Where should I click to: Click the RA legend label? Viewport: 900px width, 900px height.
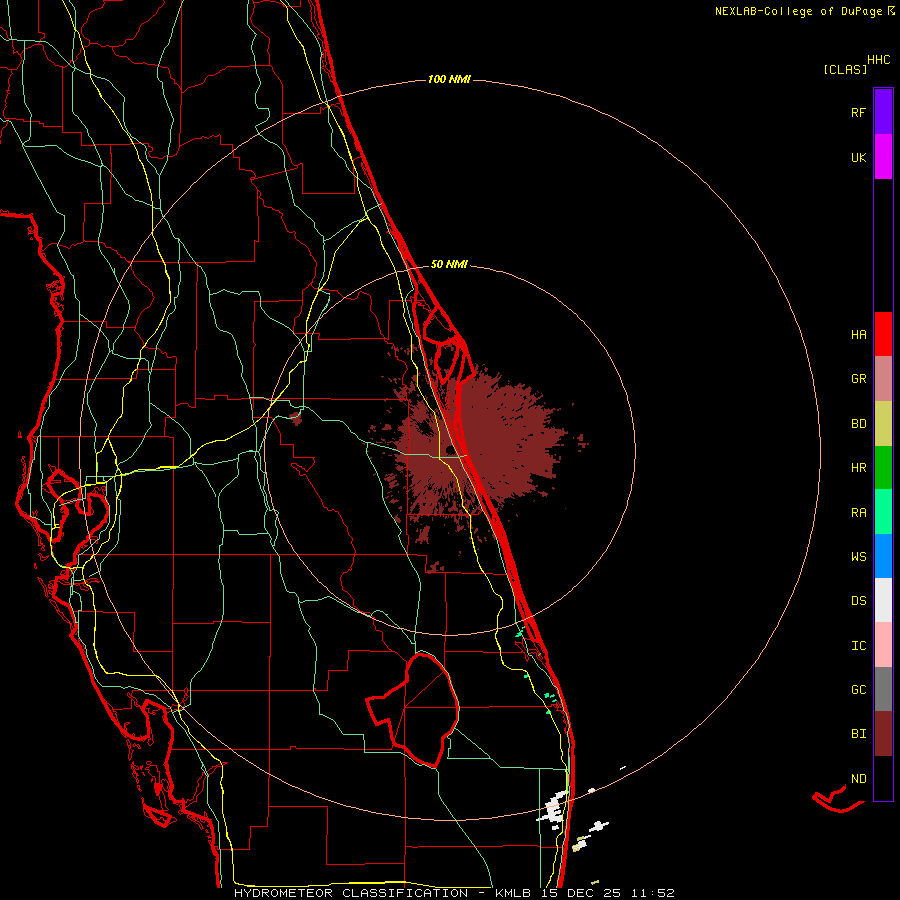[858, 513]
